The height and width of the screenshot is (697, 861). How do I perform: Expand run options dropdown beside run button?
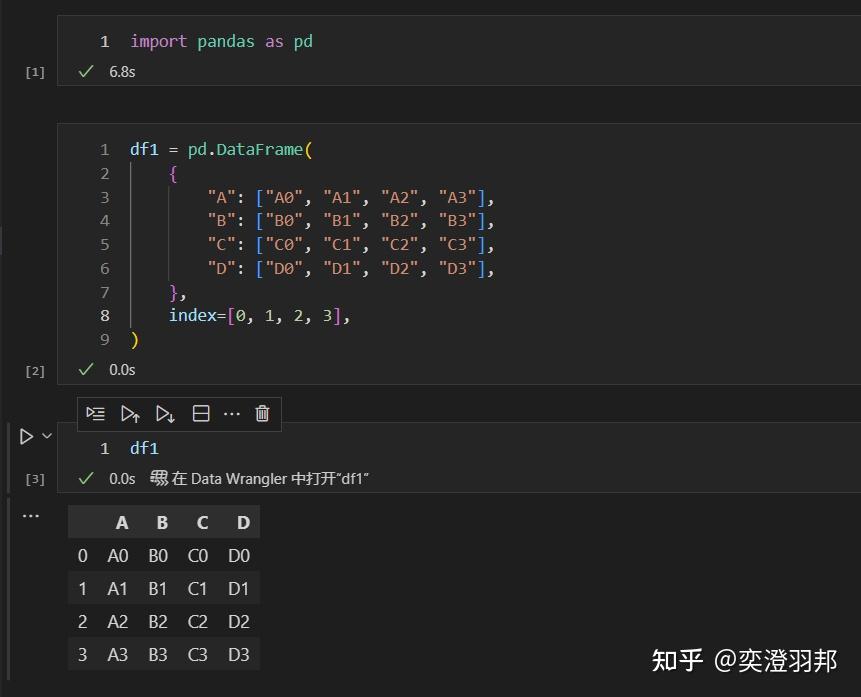[x=46, y=436]
